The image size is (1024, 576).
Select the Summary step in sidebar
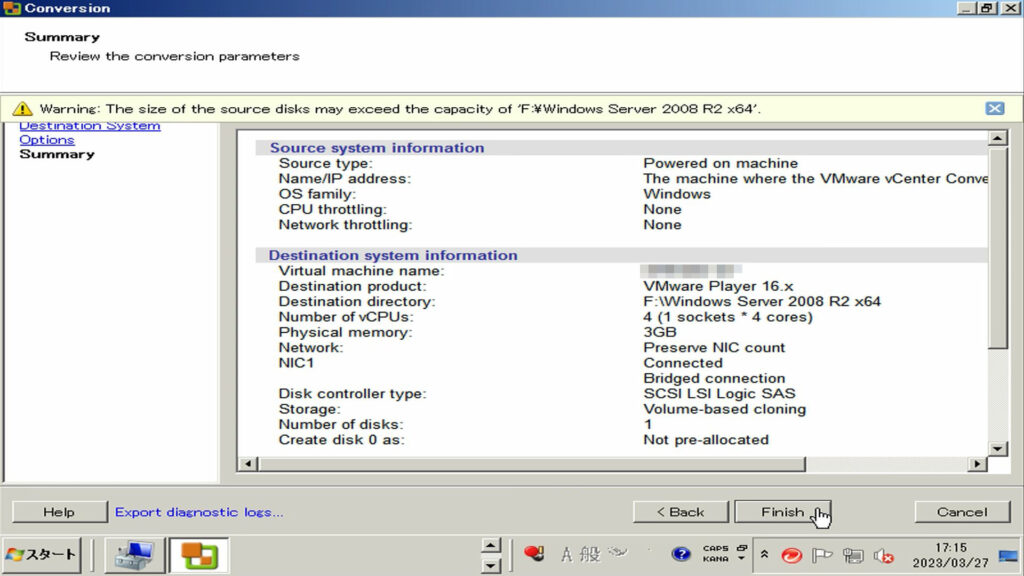[x=57, y=154]
